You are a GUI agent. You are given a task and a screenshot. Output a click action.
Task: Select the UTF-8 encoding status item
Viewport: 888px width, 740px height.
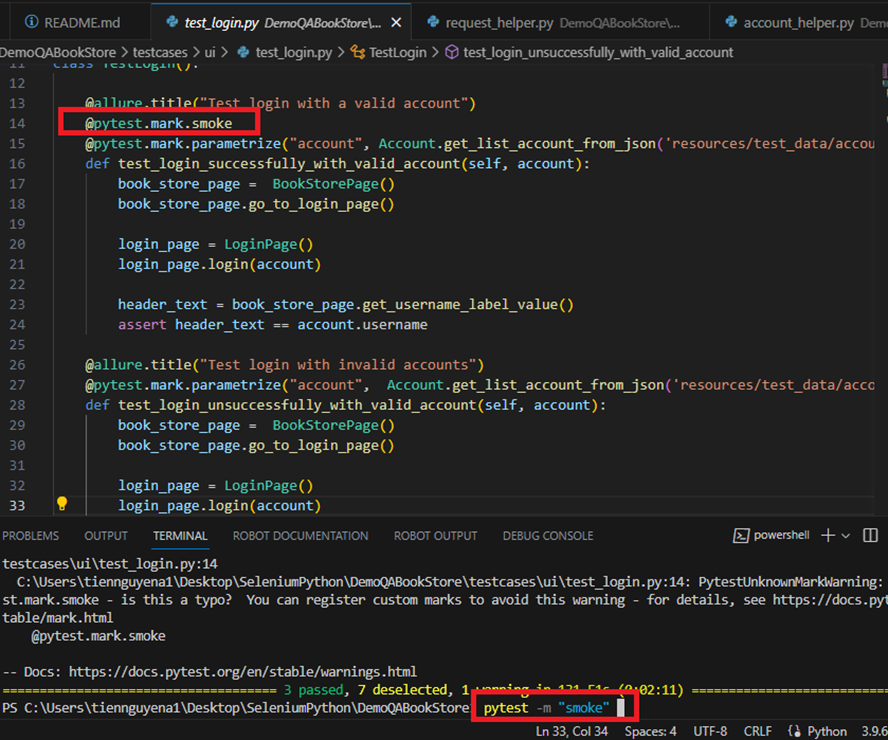pyautogui.click(x=710, y=731)
